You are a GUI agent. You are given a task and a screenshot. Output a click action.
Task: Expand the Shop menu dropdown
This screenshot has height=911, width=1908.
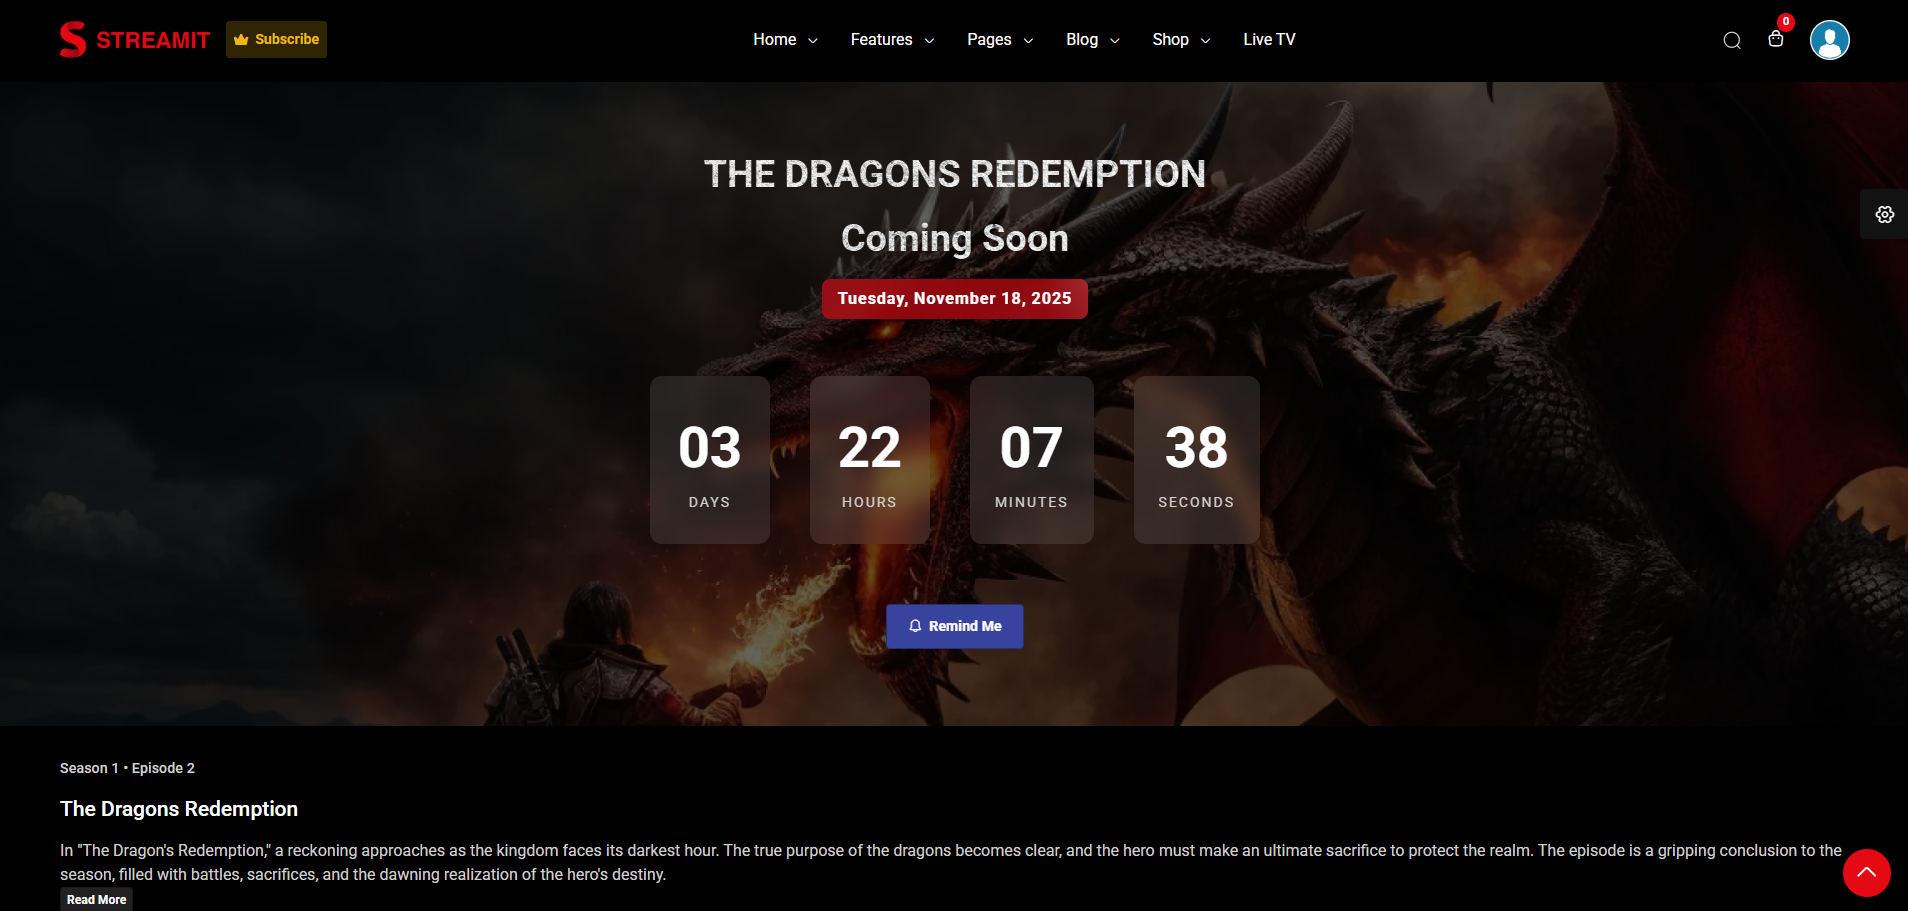[1181, 40]
